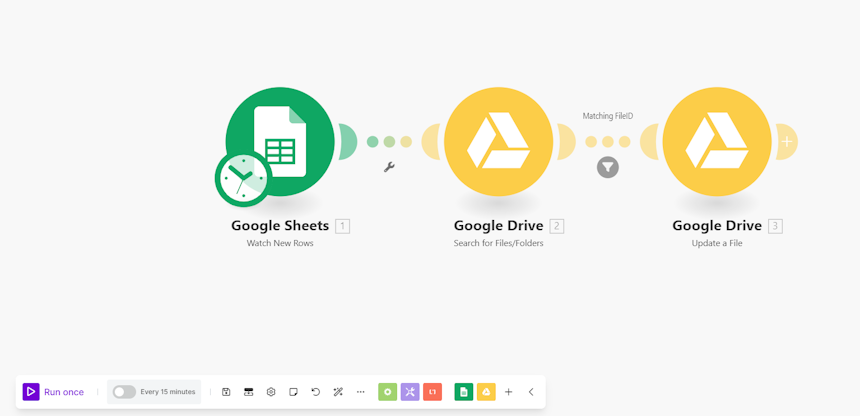Open scenario inputs and outputs icon
The width and height of the screenshot is (860, 416).
click(249, 392)
